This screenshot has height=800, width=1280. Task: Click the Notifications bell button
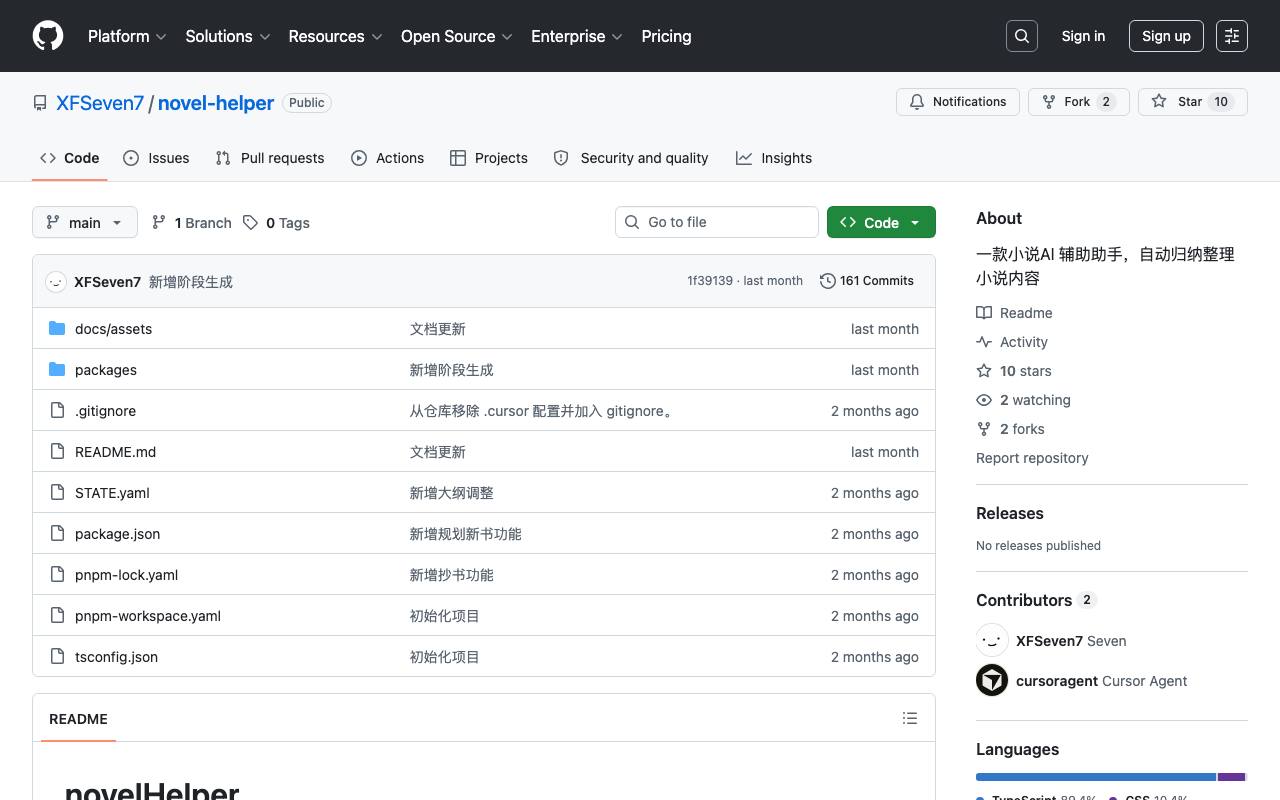click(x=958, y=102)
